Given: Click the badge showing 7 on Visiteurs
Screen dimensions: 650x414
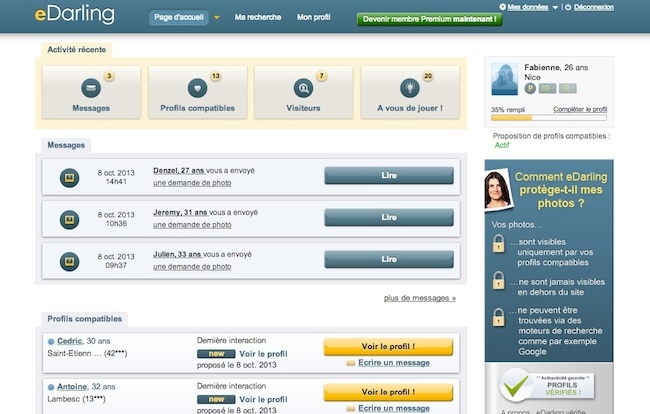Looking at the screenshot, I should point(321,76).
